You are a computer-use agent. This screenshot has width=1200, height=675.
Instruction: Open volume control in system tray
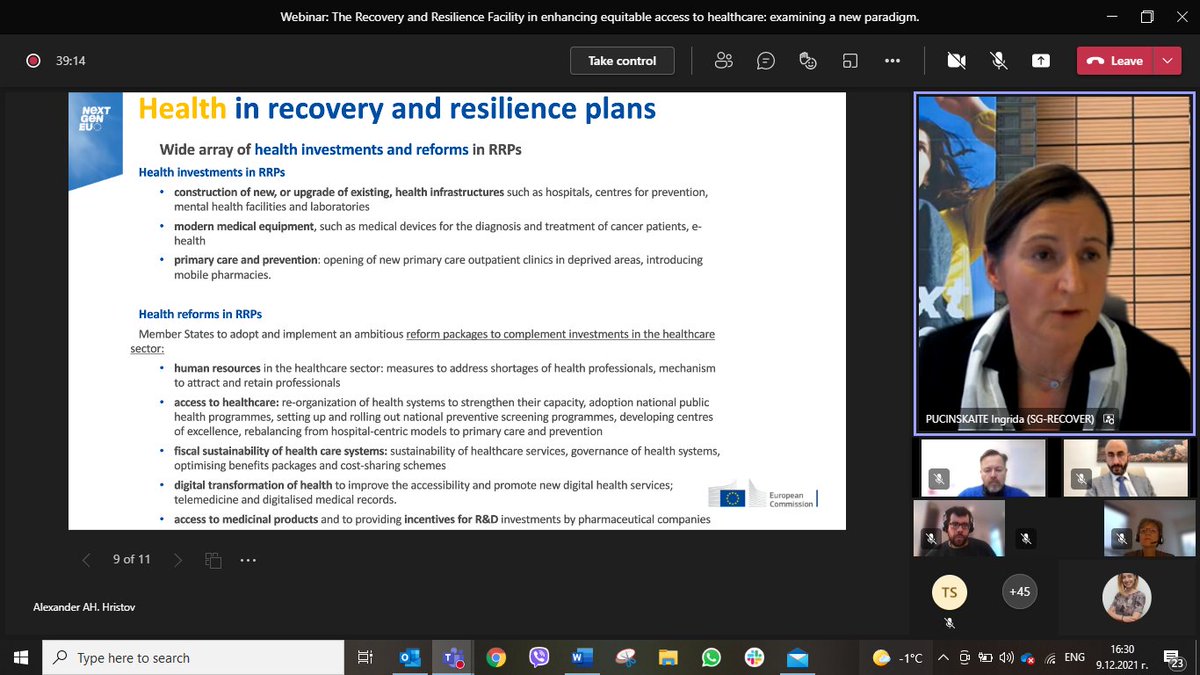click(x=1006, y=657)
